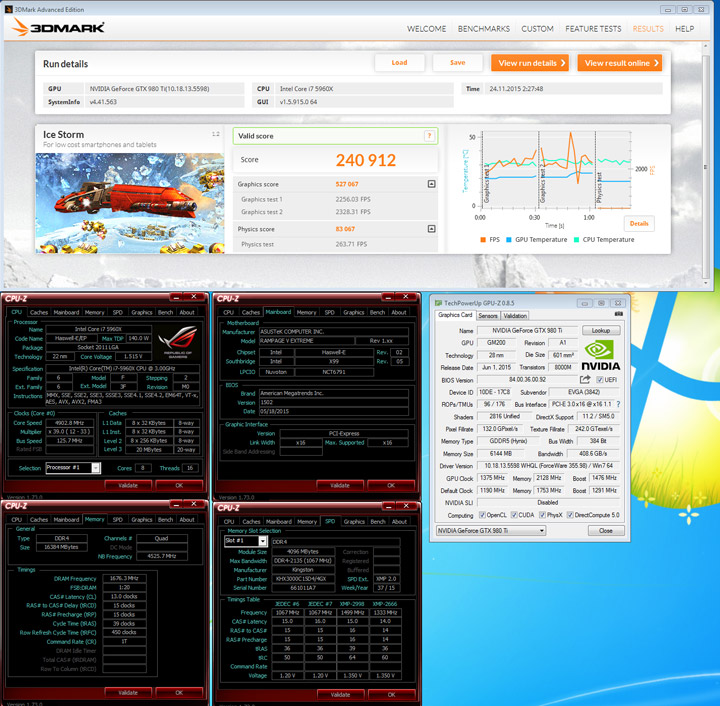
Task: Click the Lookup button in GPU-Z
Action: [601, 331]
